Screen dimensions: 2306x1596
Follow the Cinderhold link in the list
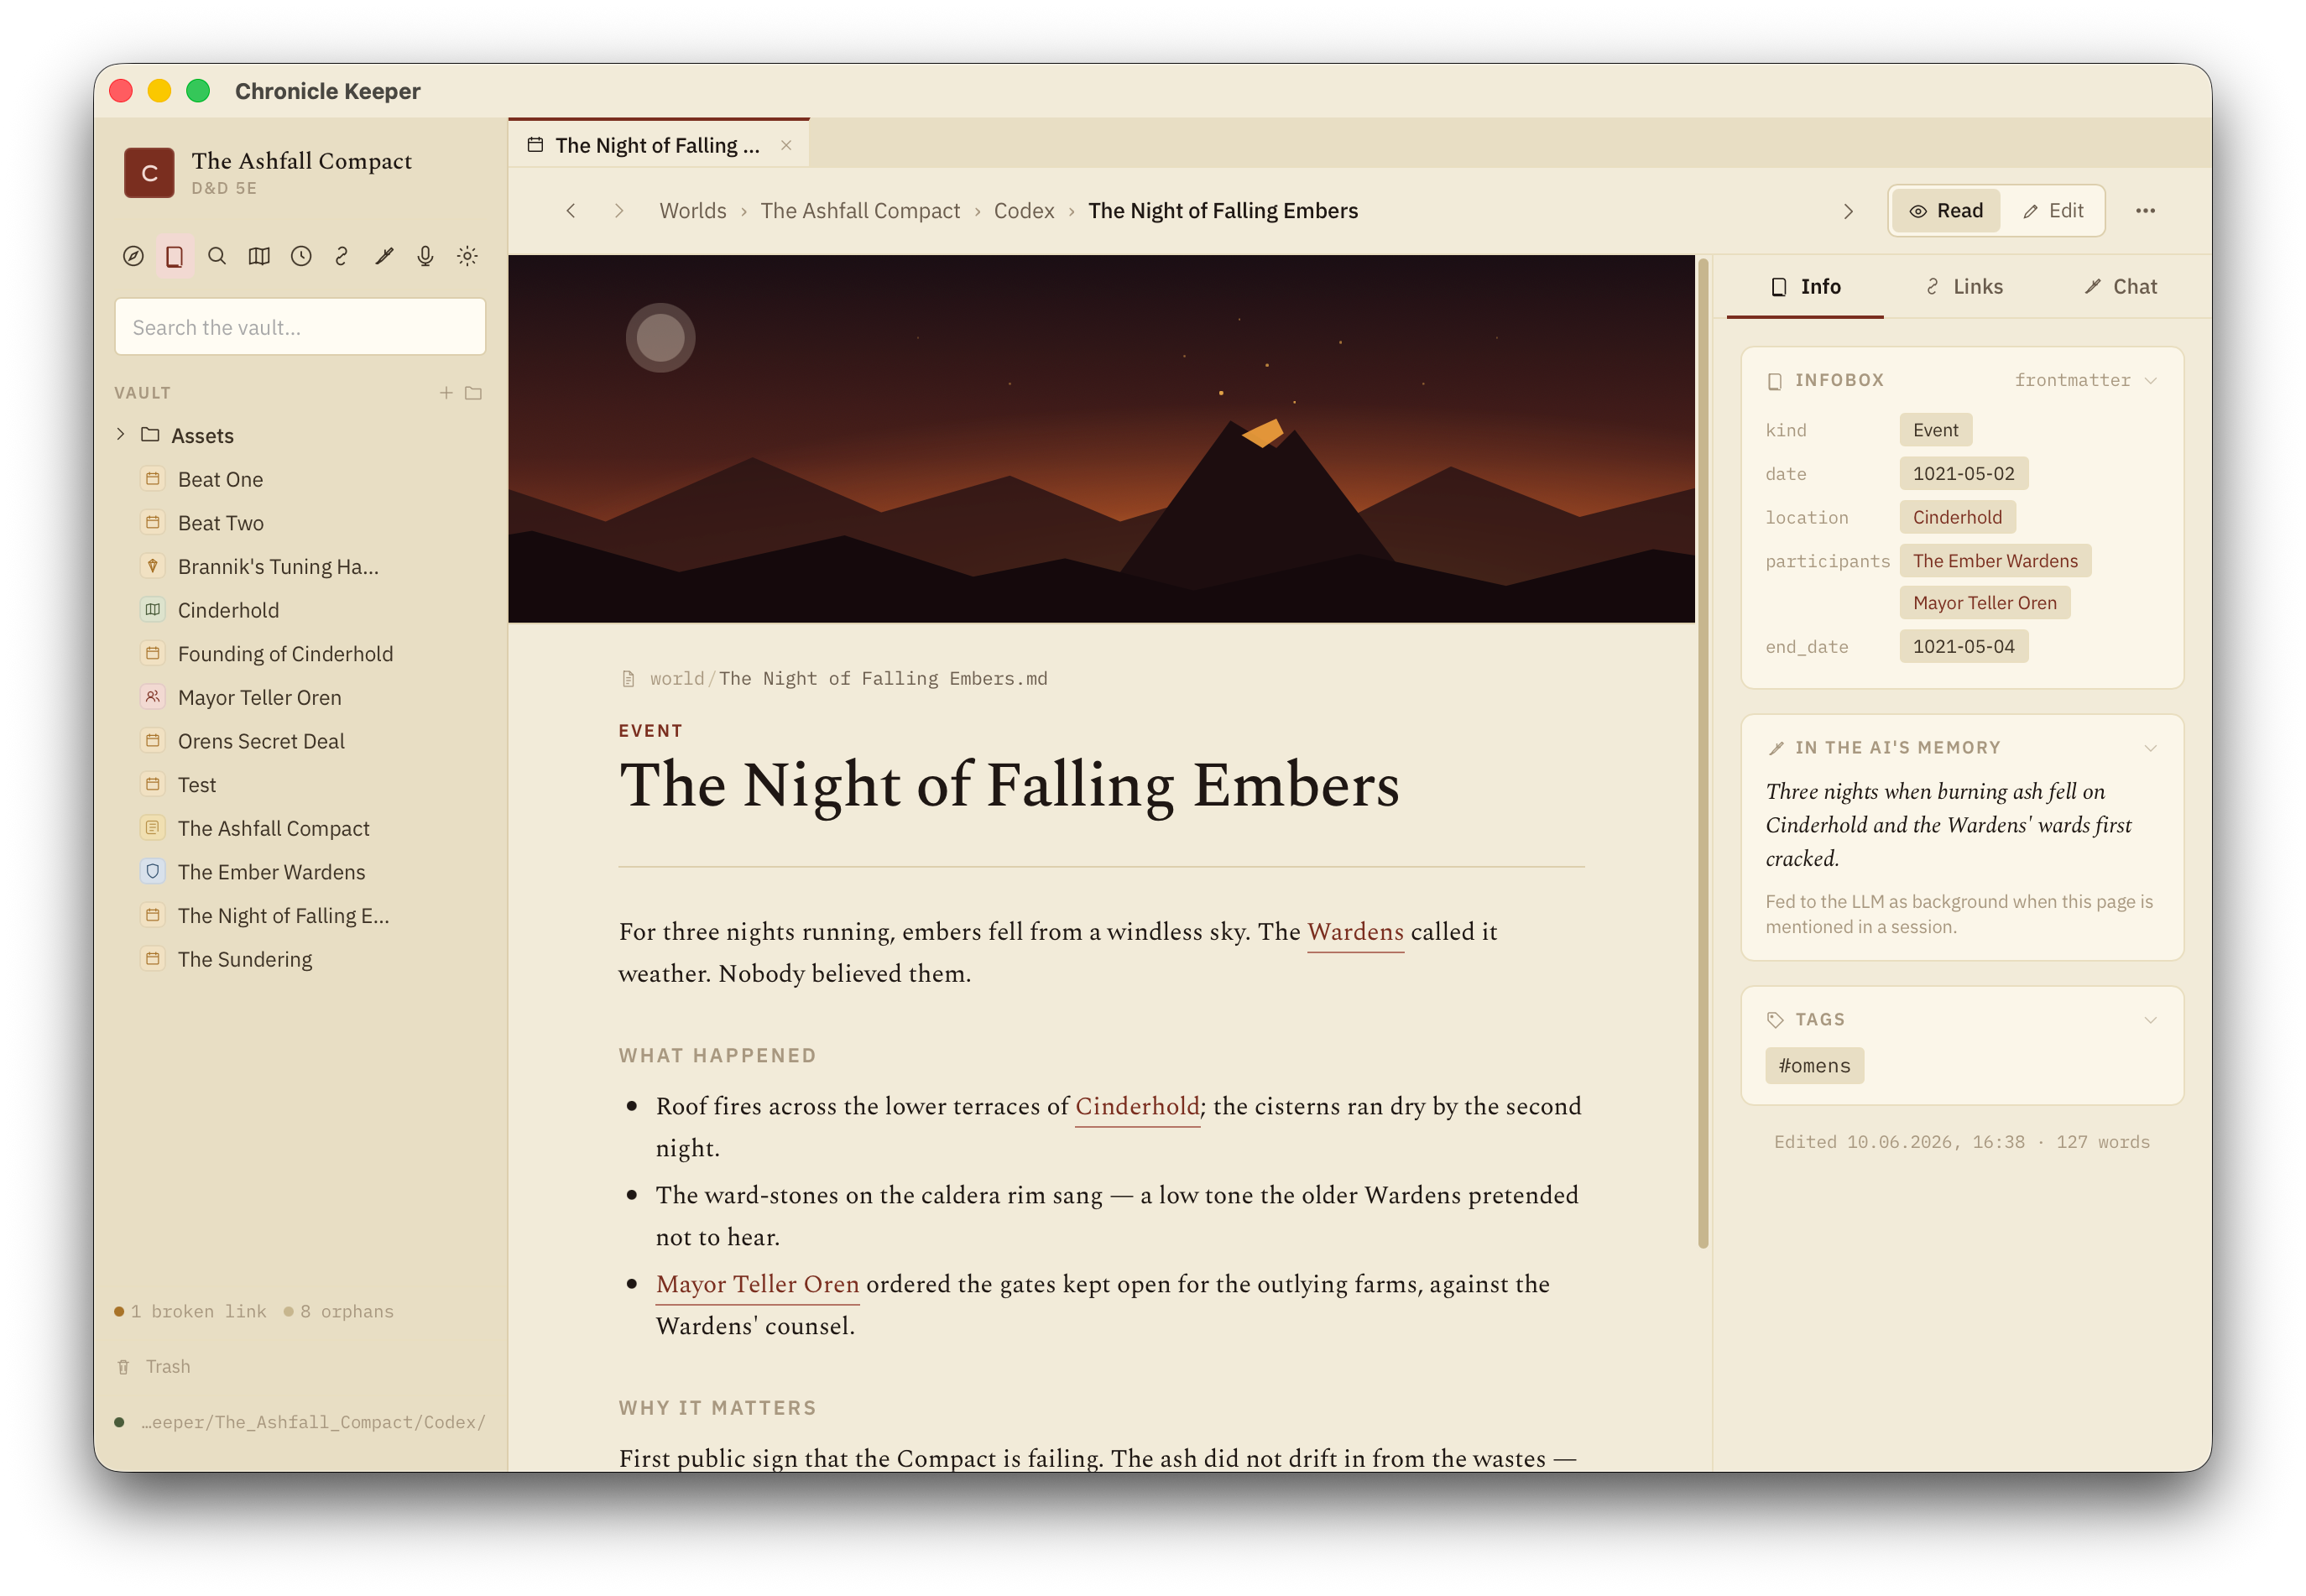[1137, 1107]
